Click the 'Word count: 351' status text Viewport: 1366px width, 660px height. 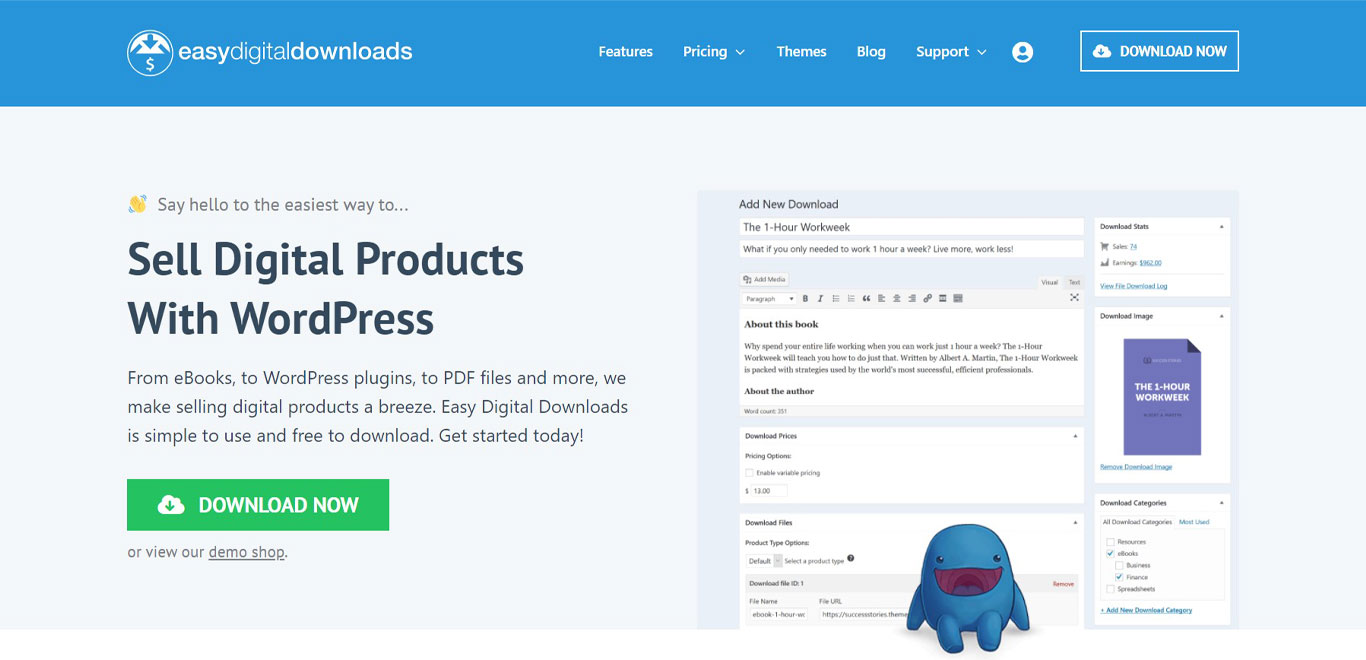point(766,411)
